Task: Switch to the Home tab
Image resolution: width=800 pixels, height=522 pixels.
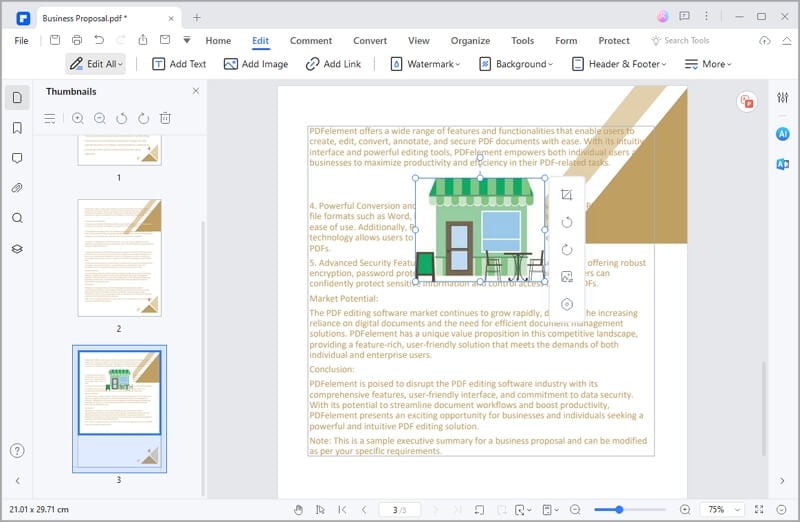Action: (218, 40)
